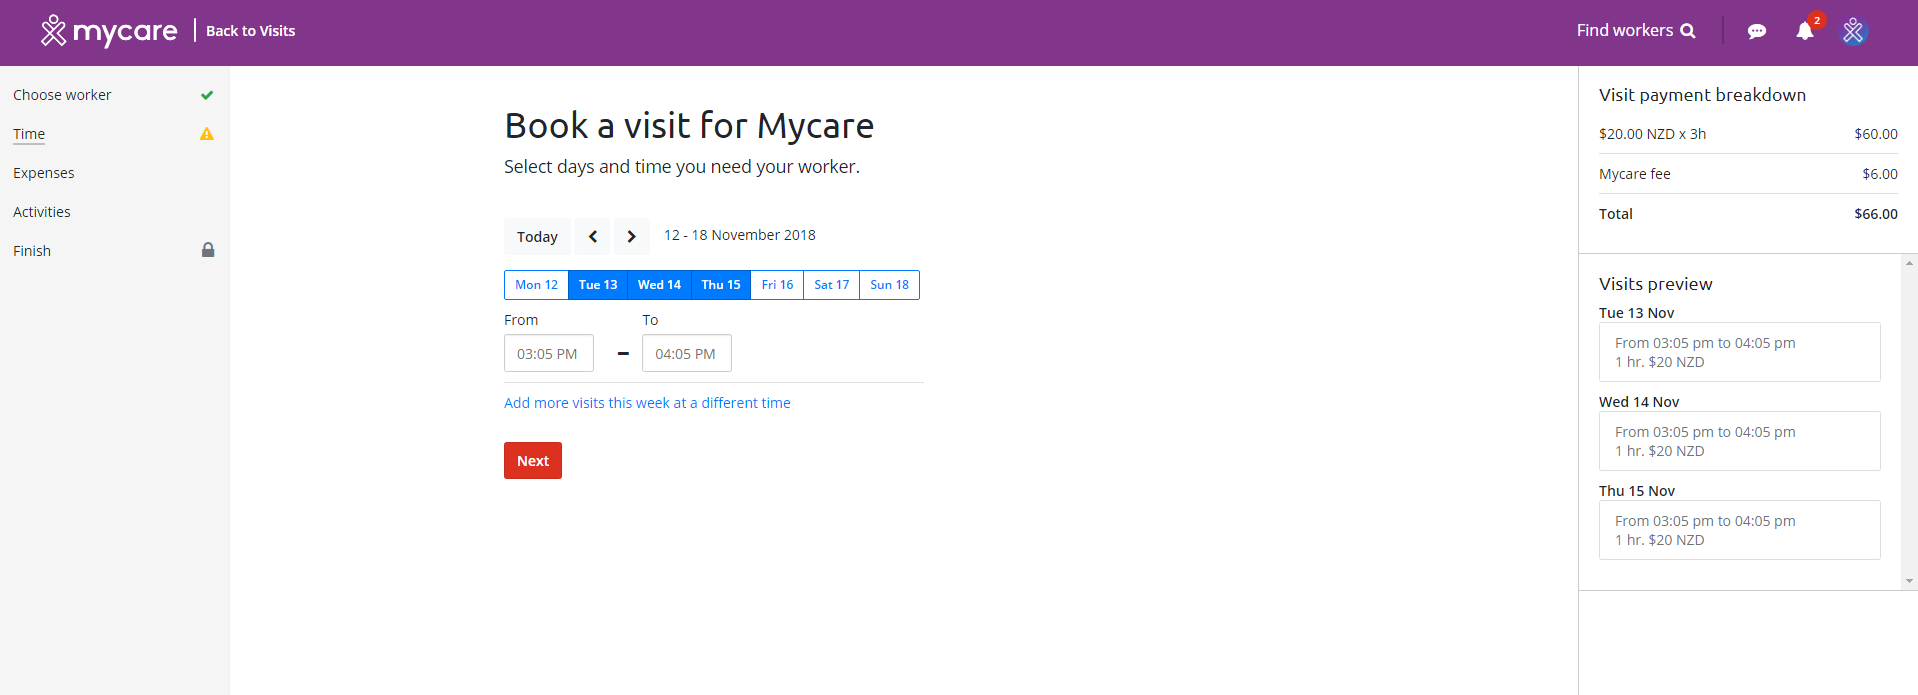Image resolution: width=1918 pixels, height=695 pixels.
Task: Click the 12 - 18 November 2018 date range
Action: (740, 235)
